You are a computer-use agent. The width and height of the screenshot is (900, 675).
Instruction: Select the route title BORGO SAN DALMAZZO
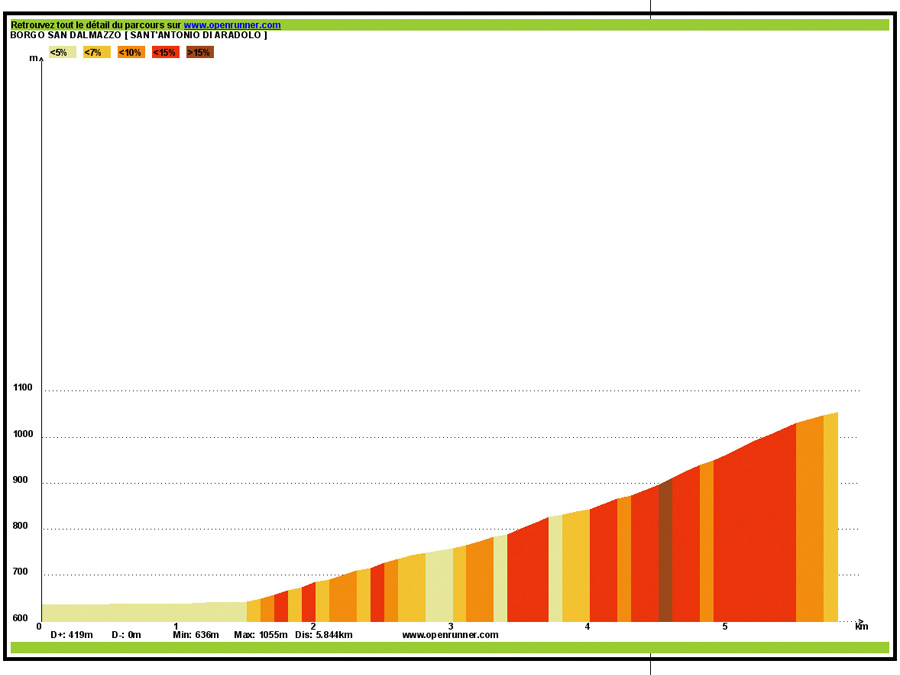[65, 35]
